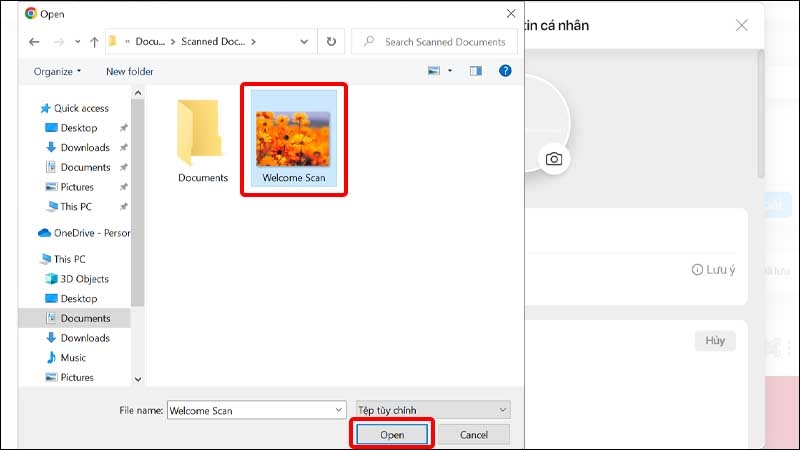Open pinned Desktop under Quick access

tap(71, 128)
